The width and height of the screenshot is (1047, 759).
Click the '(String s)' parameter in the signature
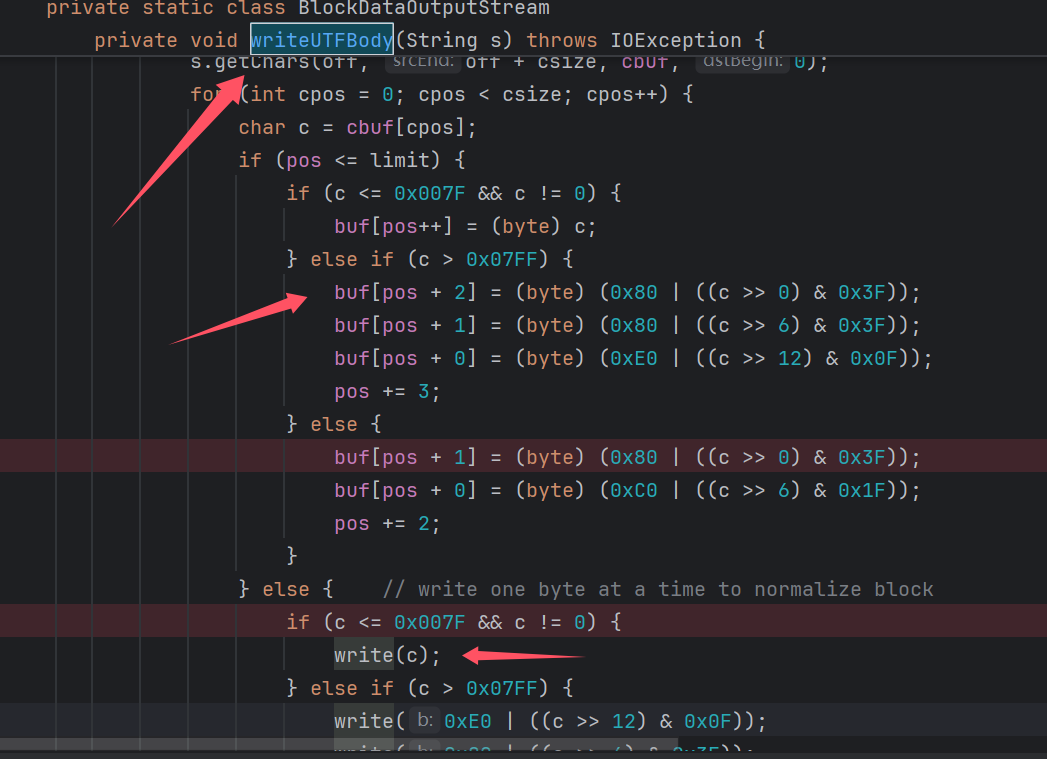tap(454, 40)
